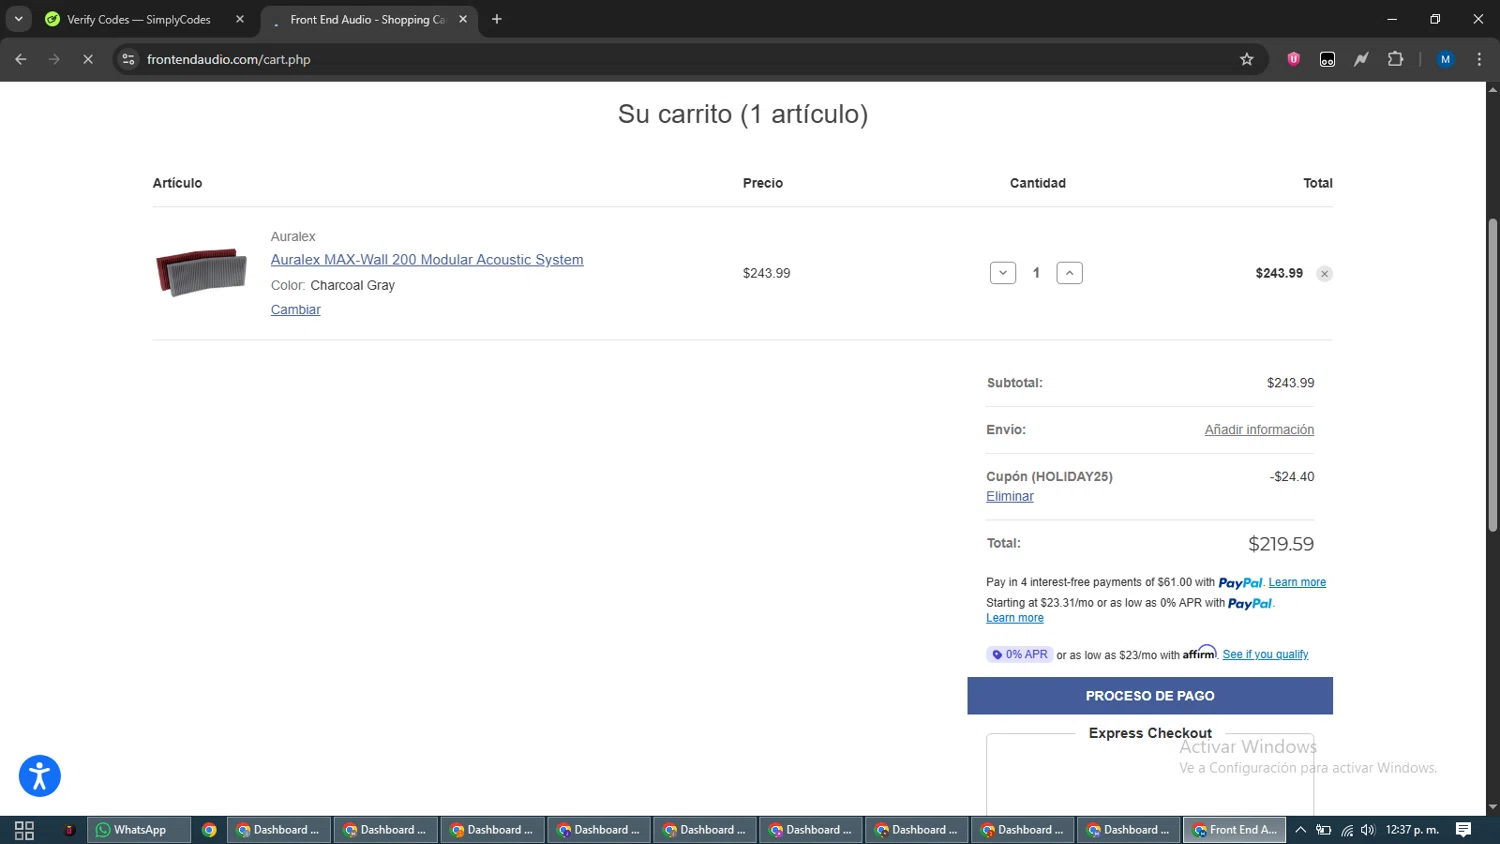Decrease item quantity with down arrow
Viewport: 1500px width, 844px height.
(x=1003, y=273)
